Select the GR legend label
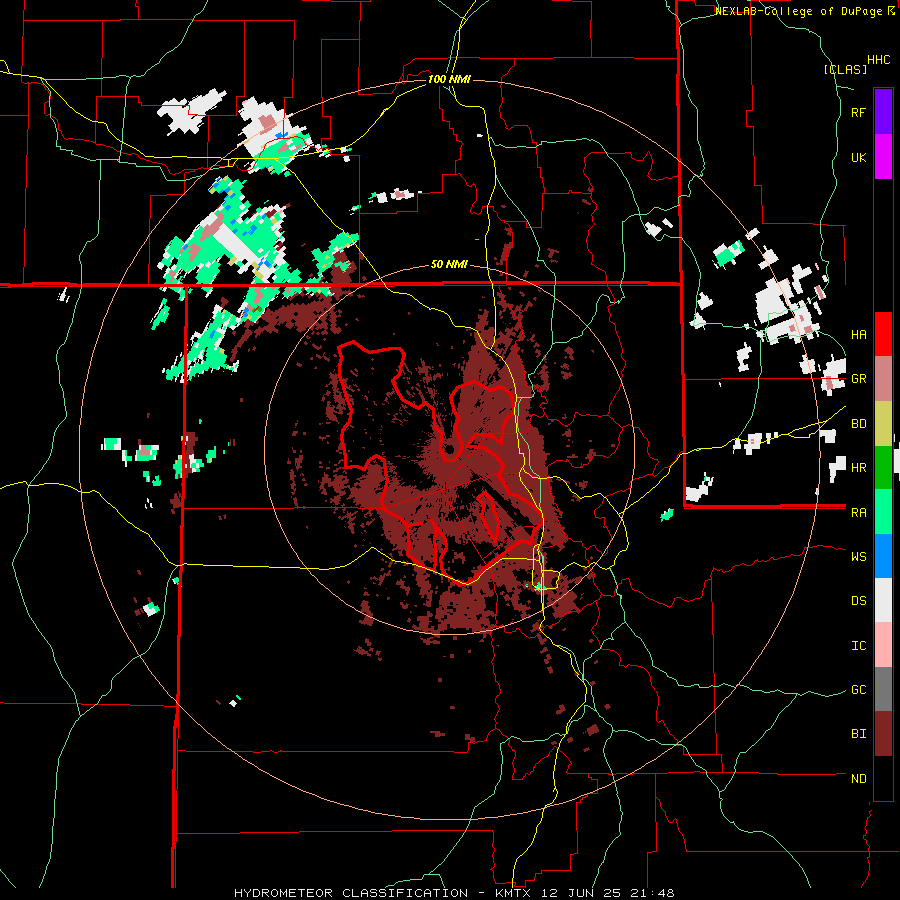This screenshot has width=900, height=900. (x=858, y=379)
